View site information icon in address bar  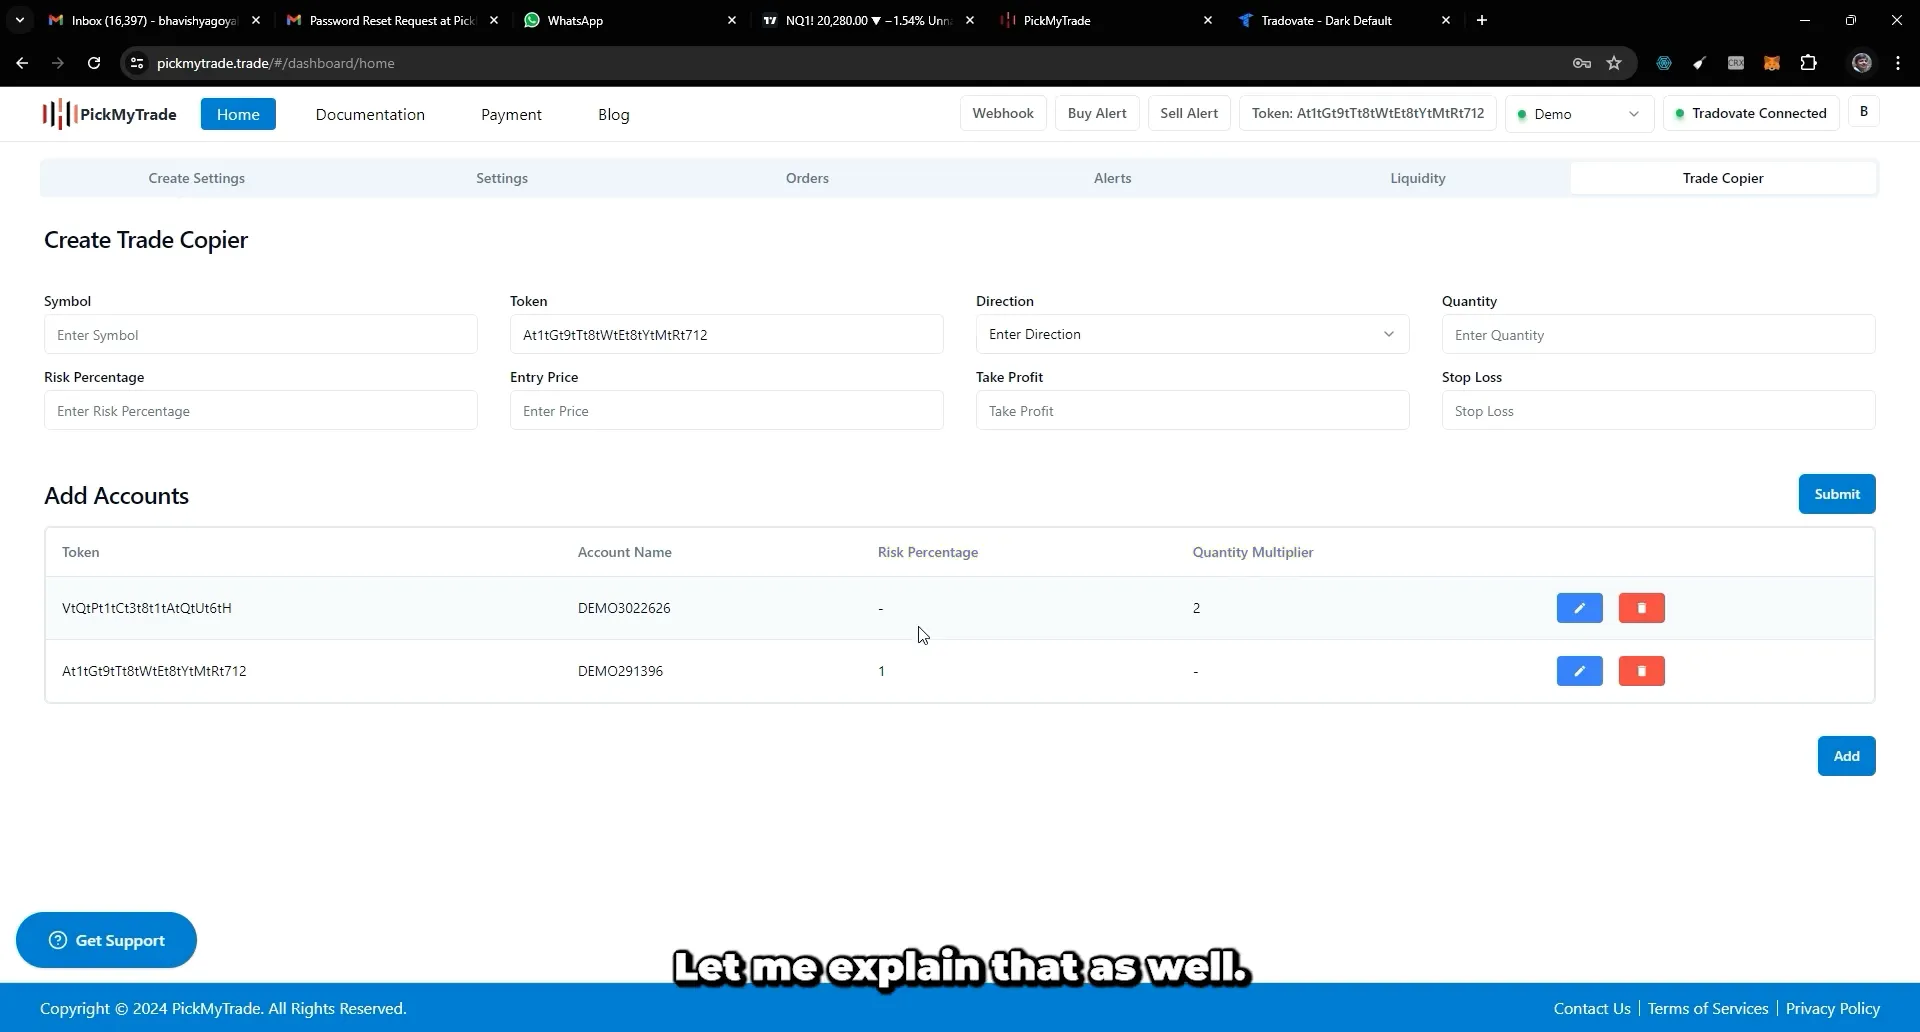137,63
